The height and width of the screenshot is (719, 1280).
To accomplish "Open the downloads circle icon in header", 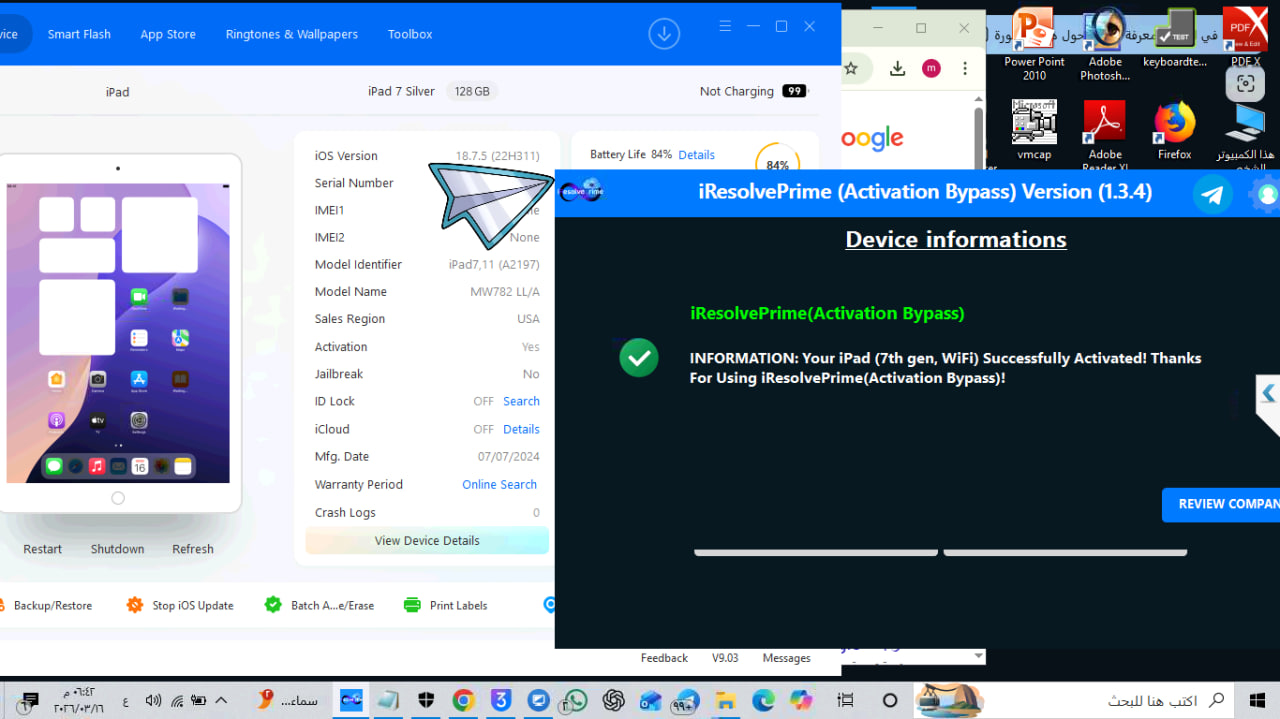I will click(x=664, y=34).
